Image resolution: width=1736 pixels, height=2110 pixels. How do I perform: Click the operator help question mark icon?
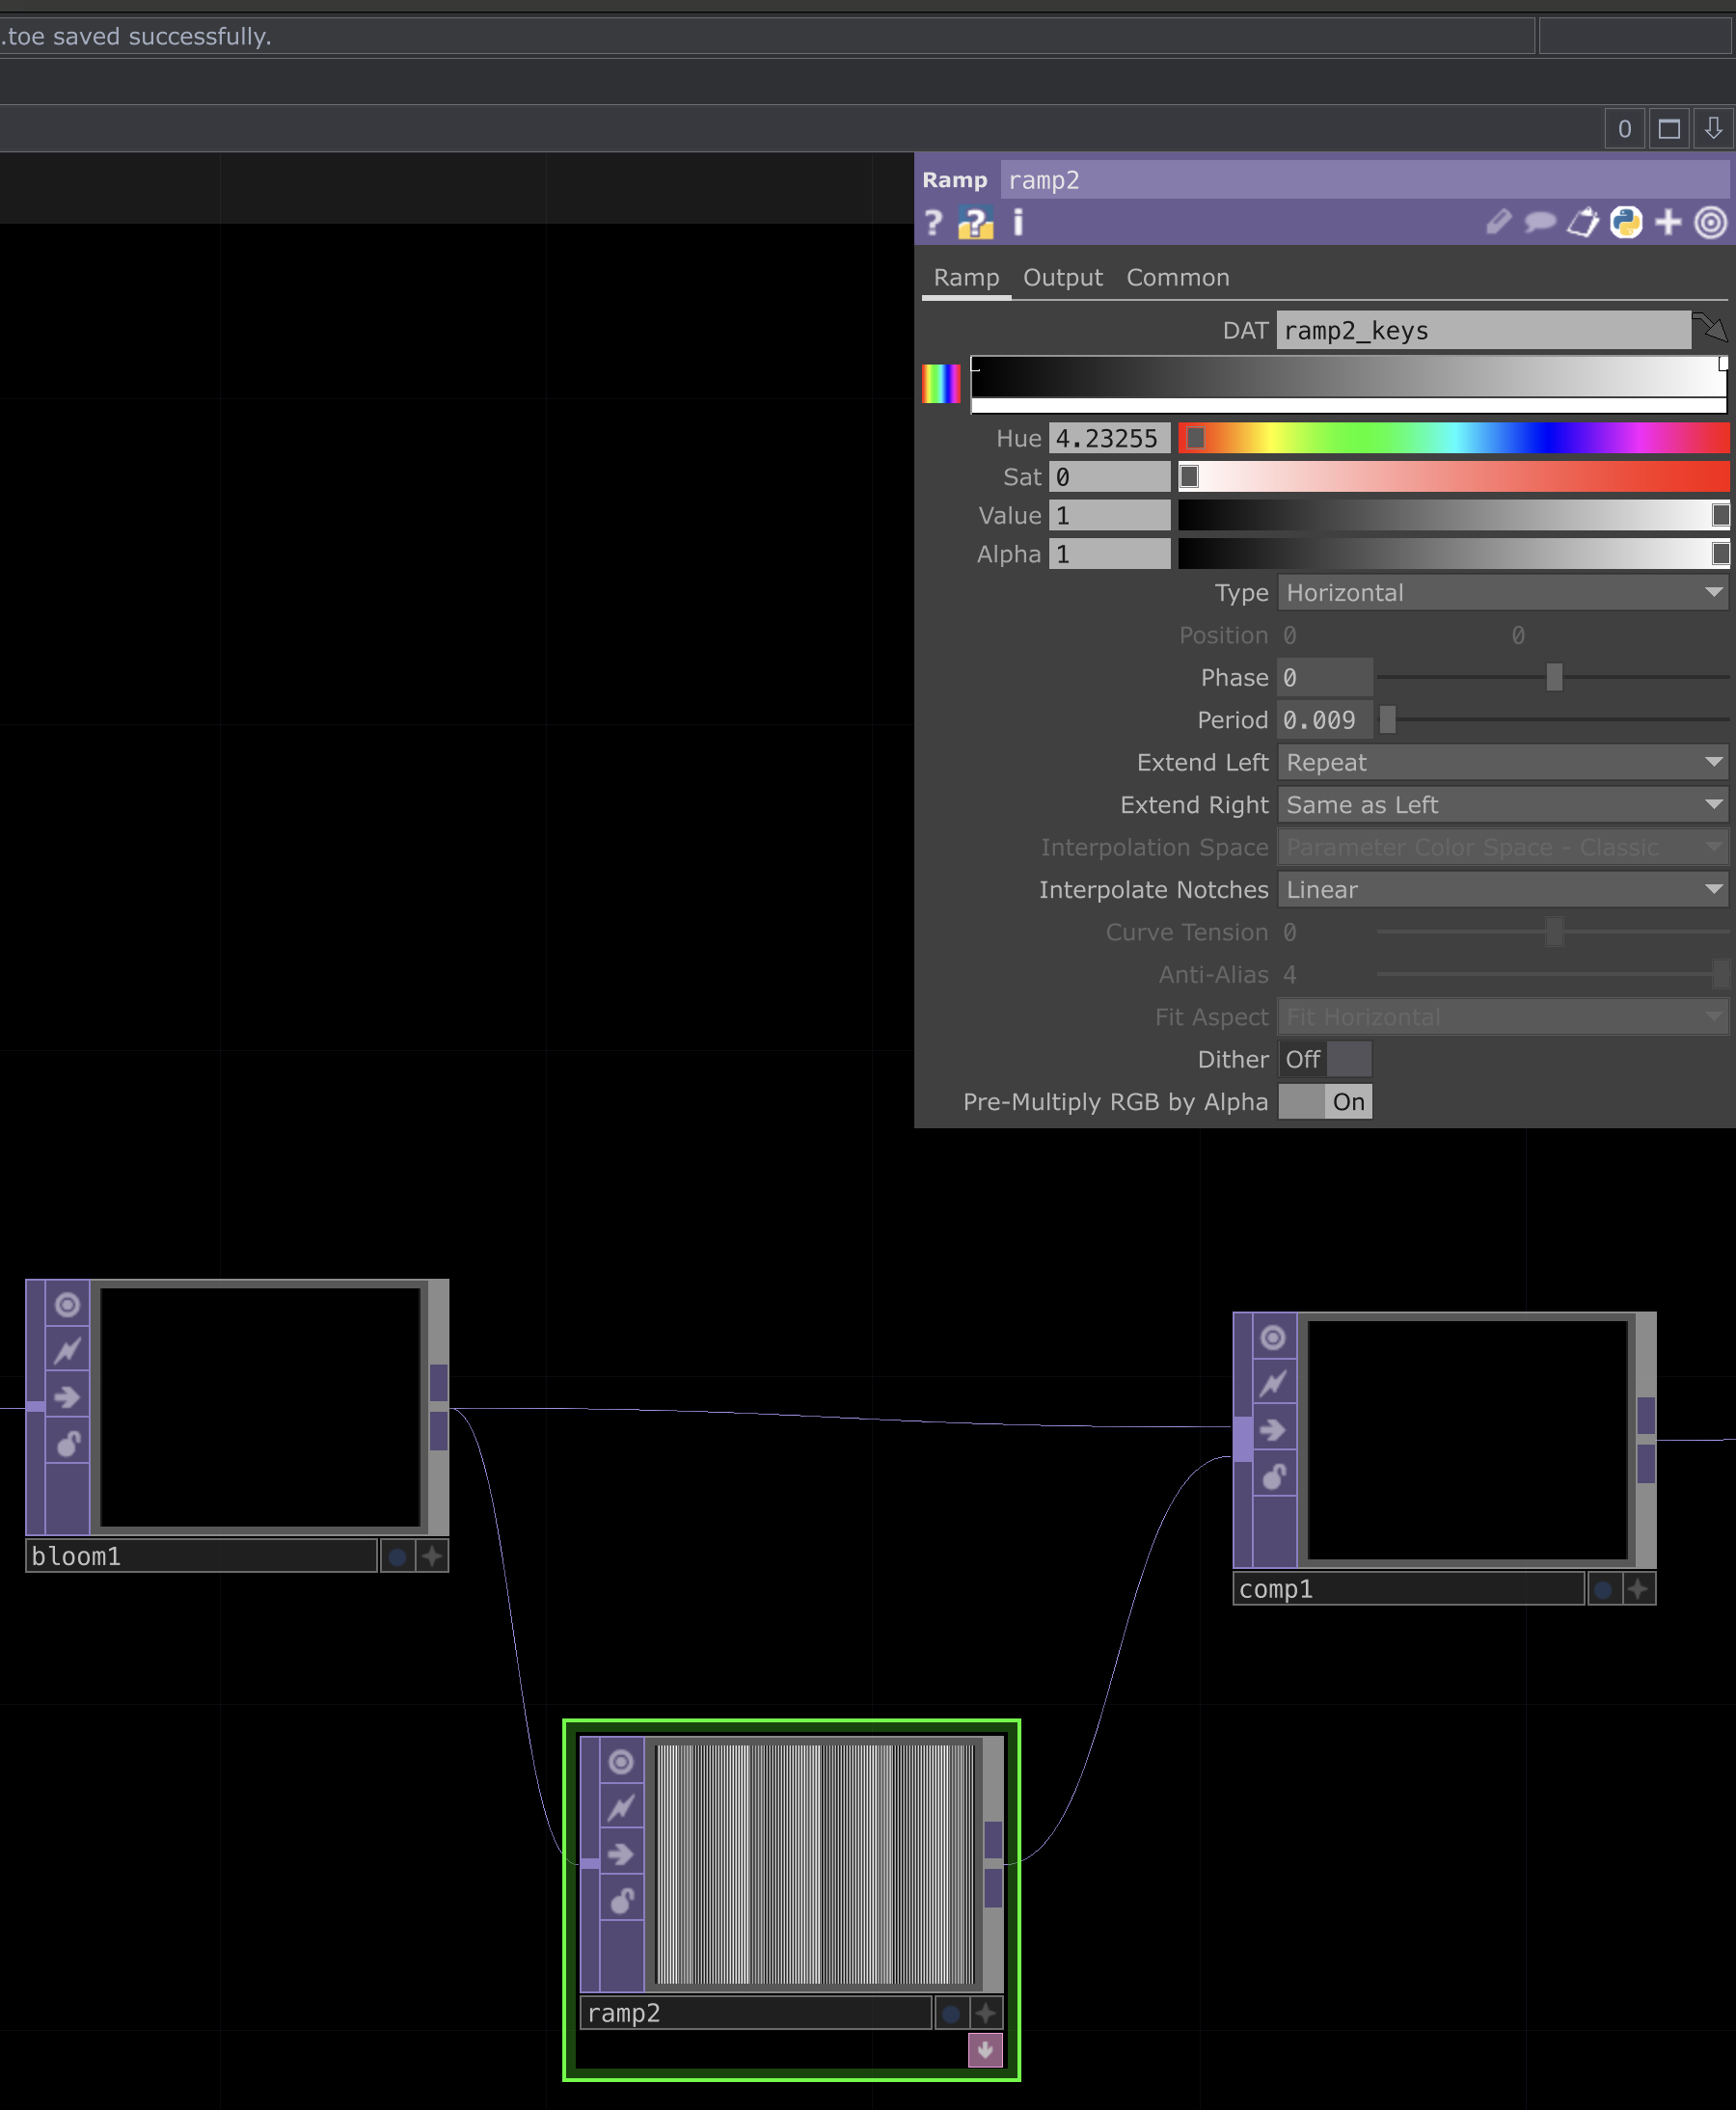click(933, 222)
